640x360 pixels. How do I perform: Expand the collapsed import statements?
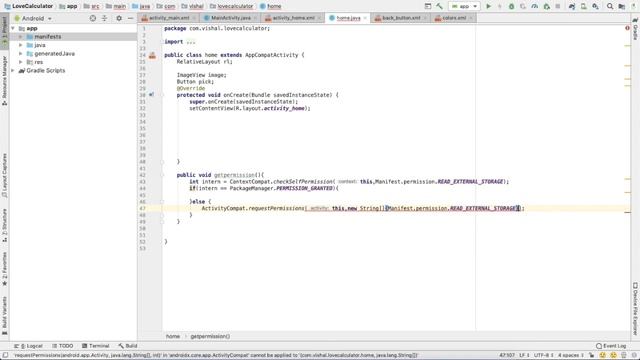click(x=191, y=42)
